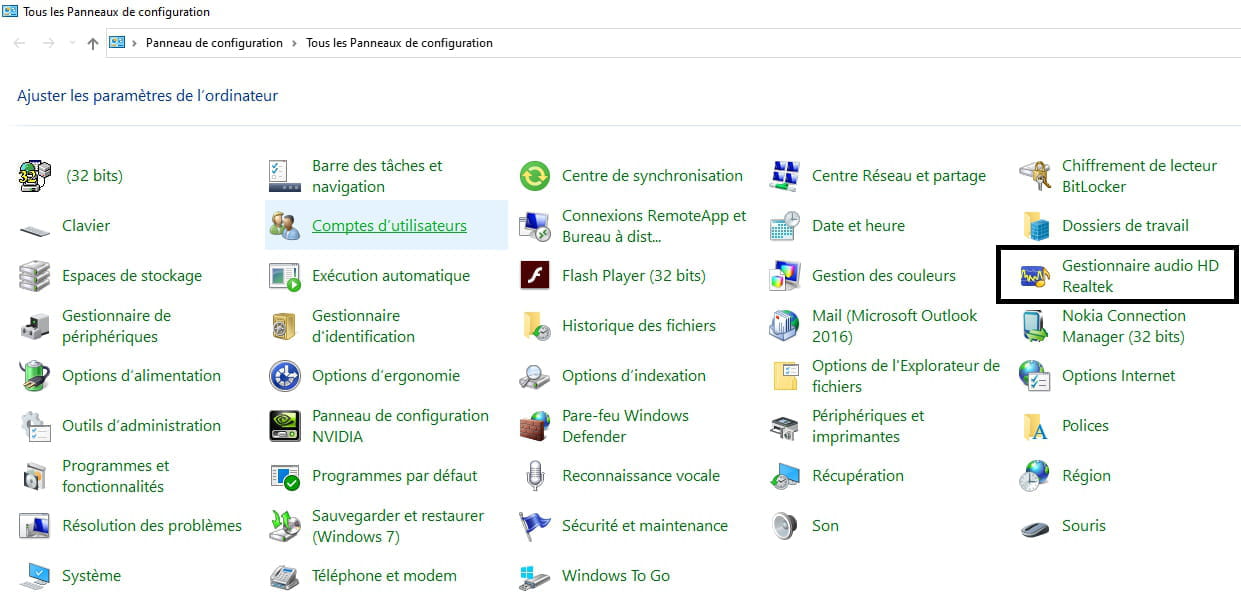Click the Téléphone et modem icon
The image size is (1241, 614).
pos(285,576)
